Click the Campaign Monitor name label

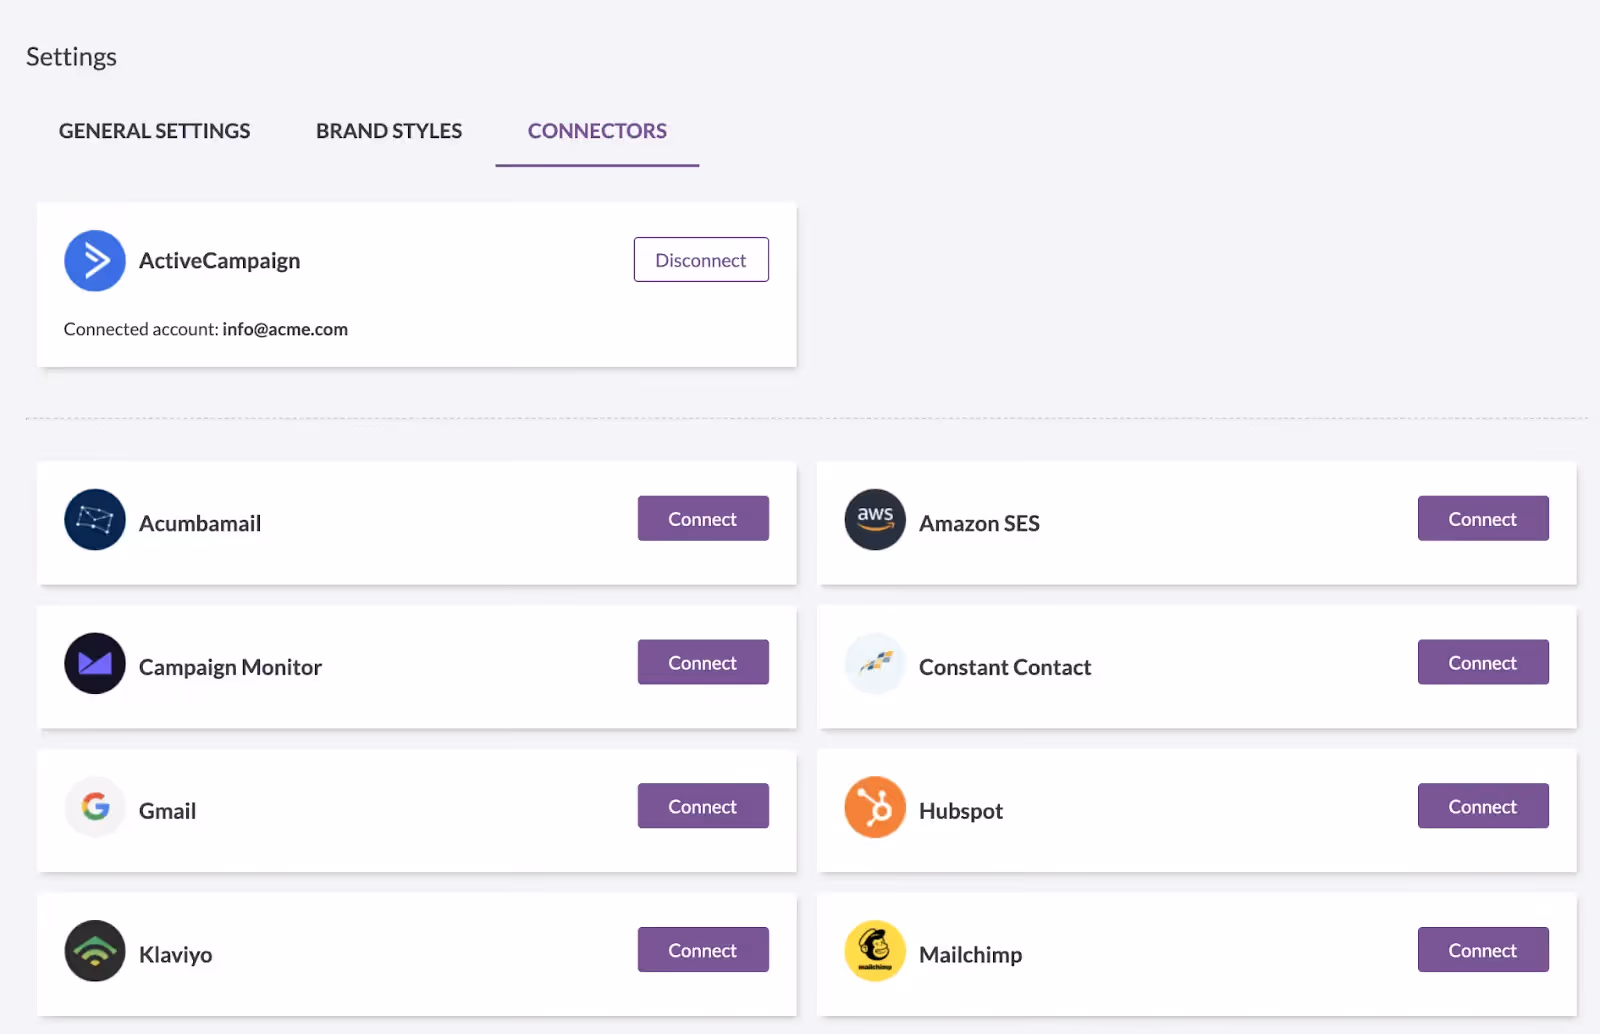point(230,668)
